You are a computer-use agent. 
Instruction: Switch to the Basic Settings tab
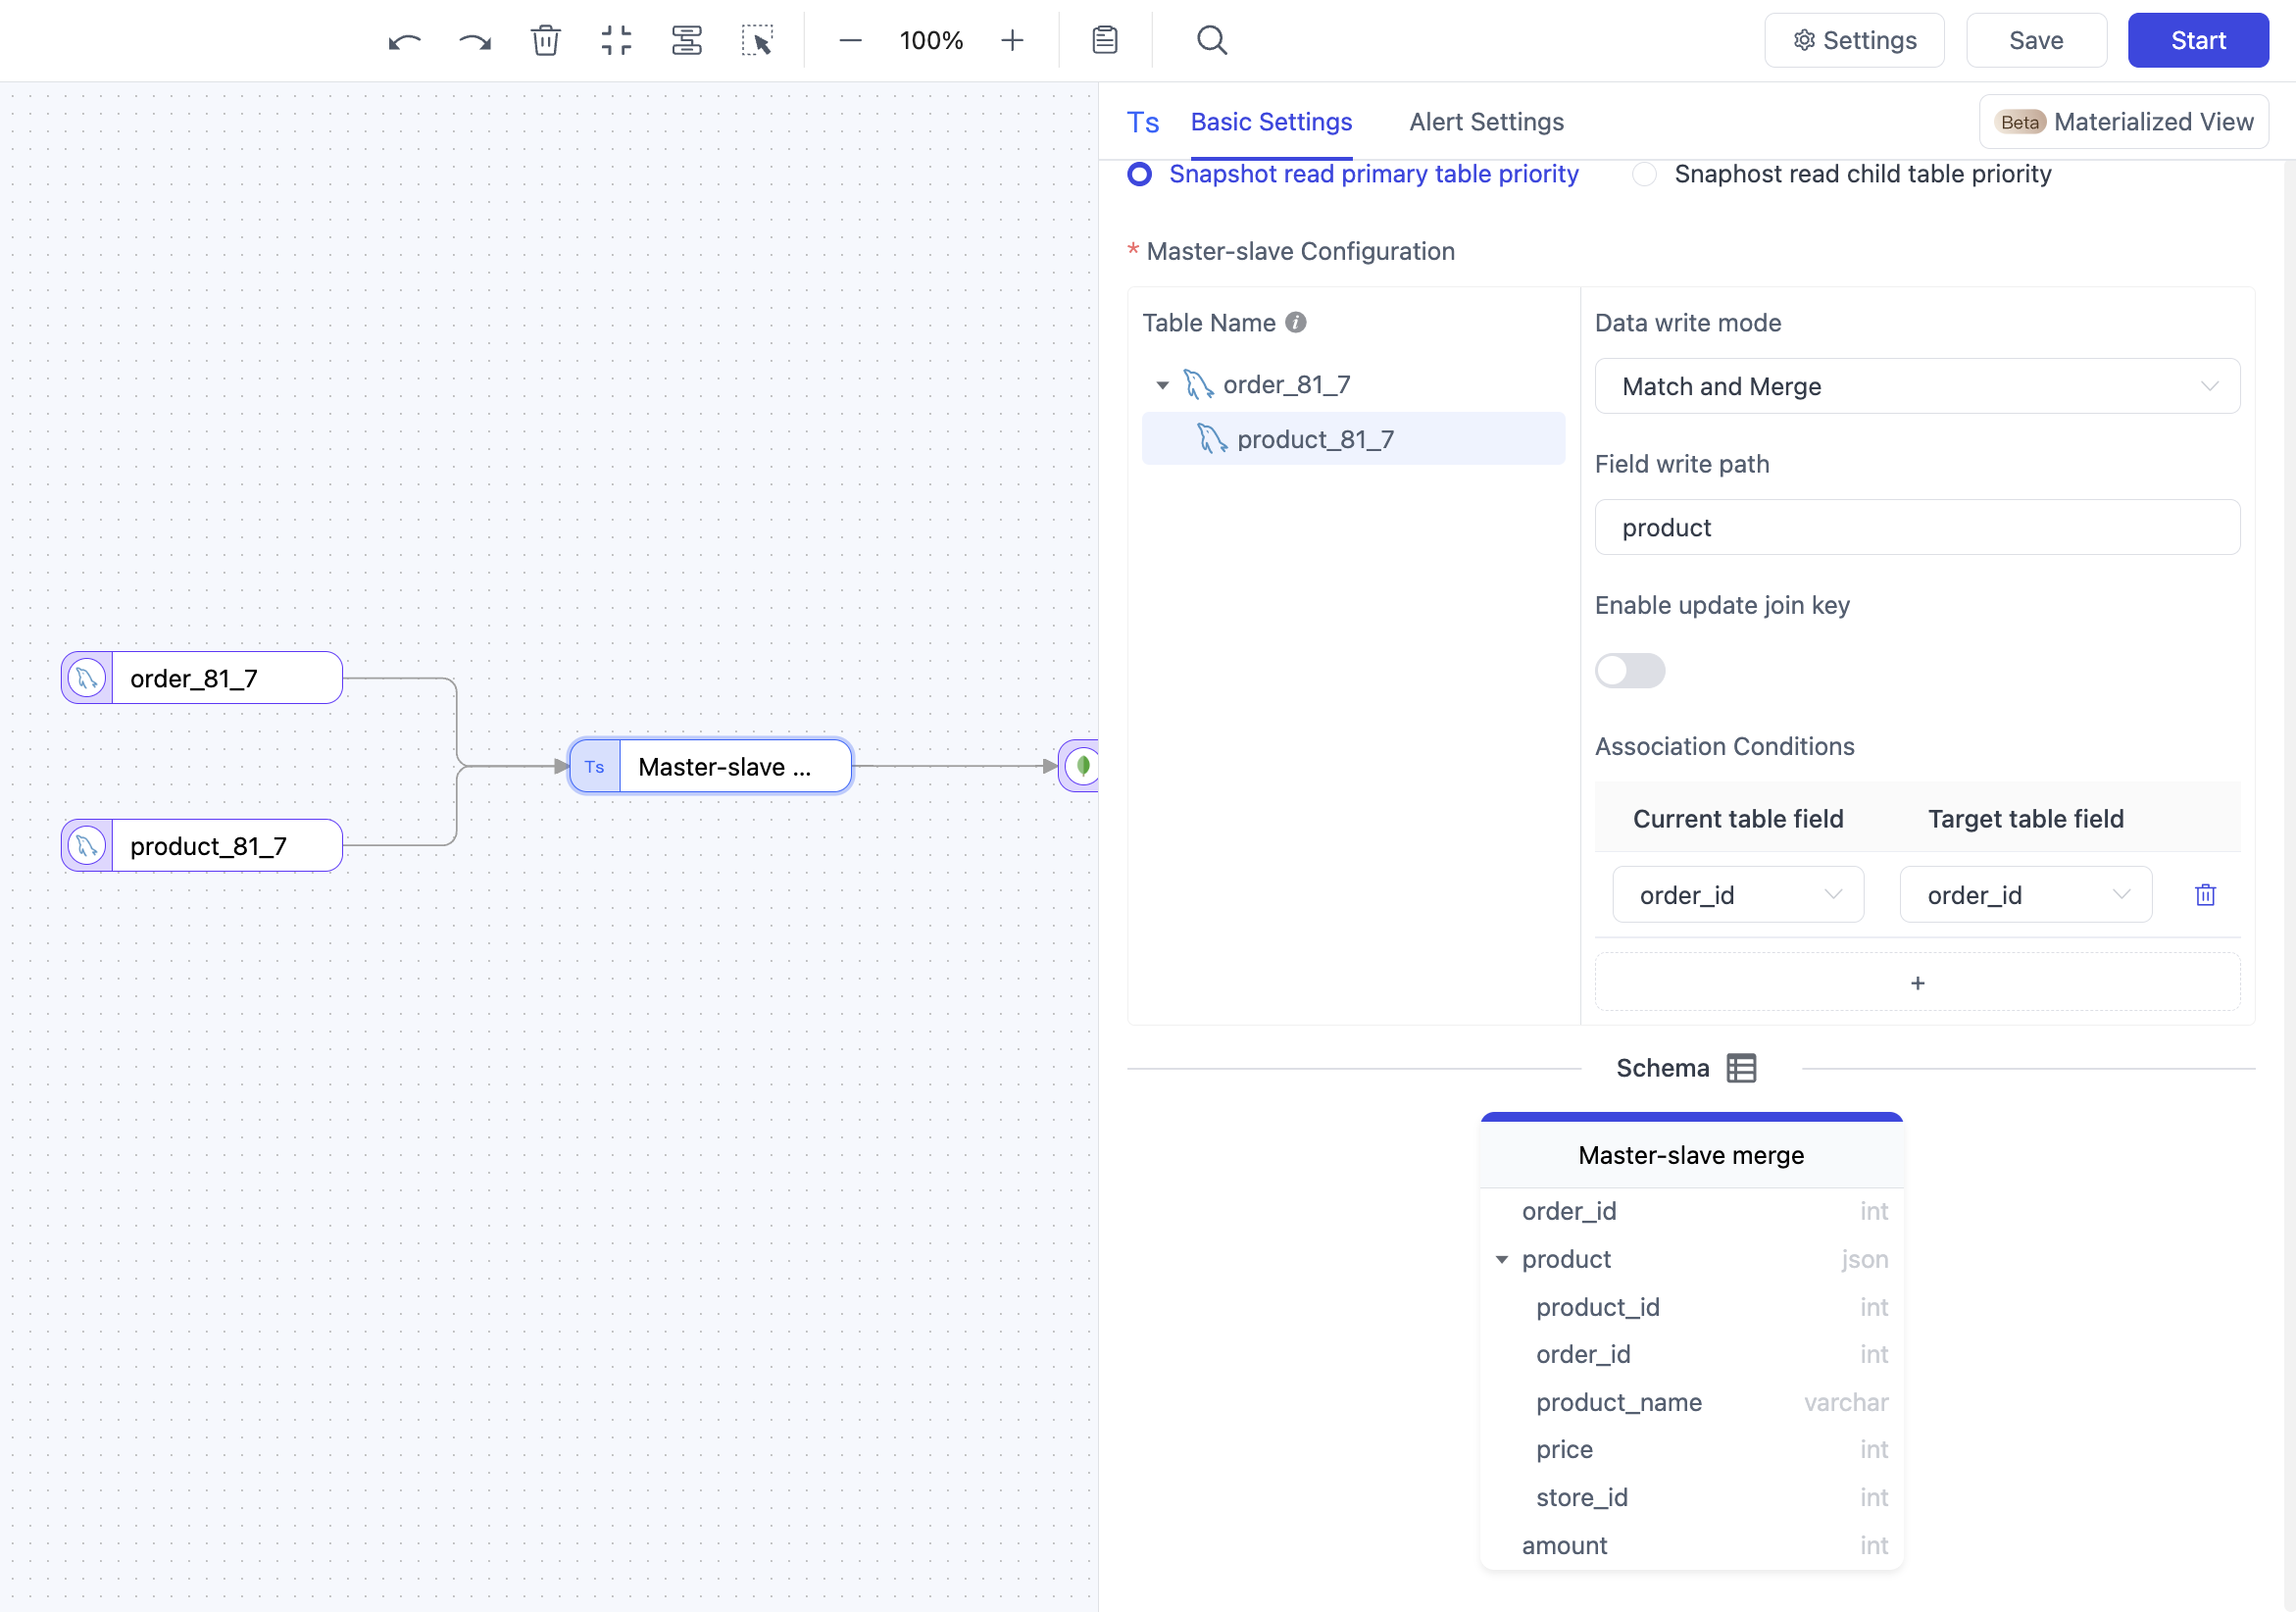pos(1270,122)
